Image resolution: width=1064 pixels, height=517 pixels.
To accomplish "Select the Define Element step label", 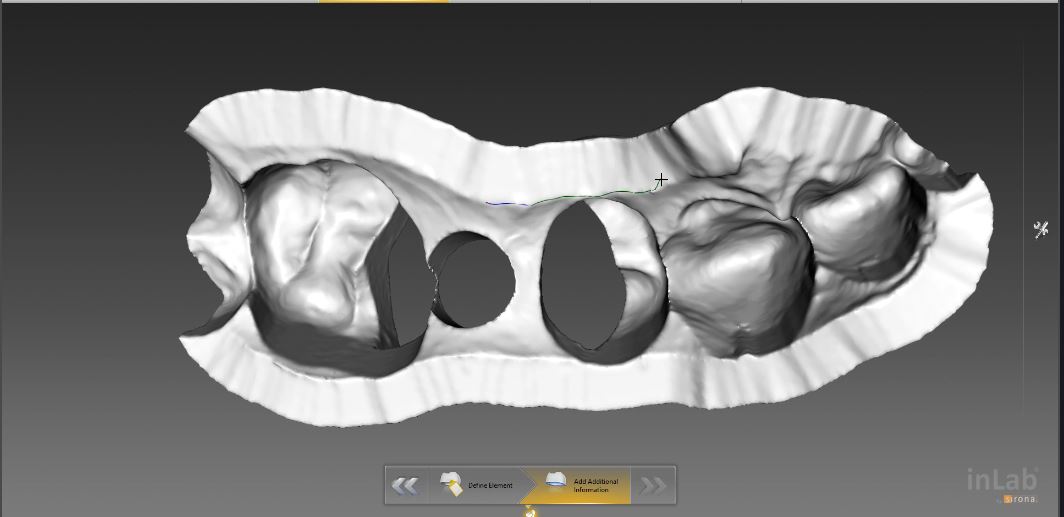I will pos(490,486).
